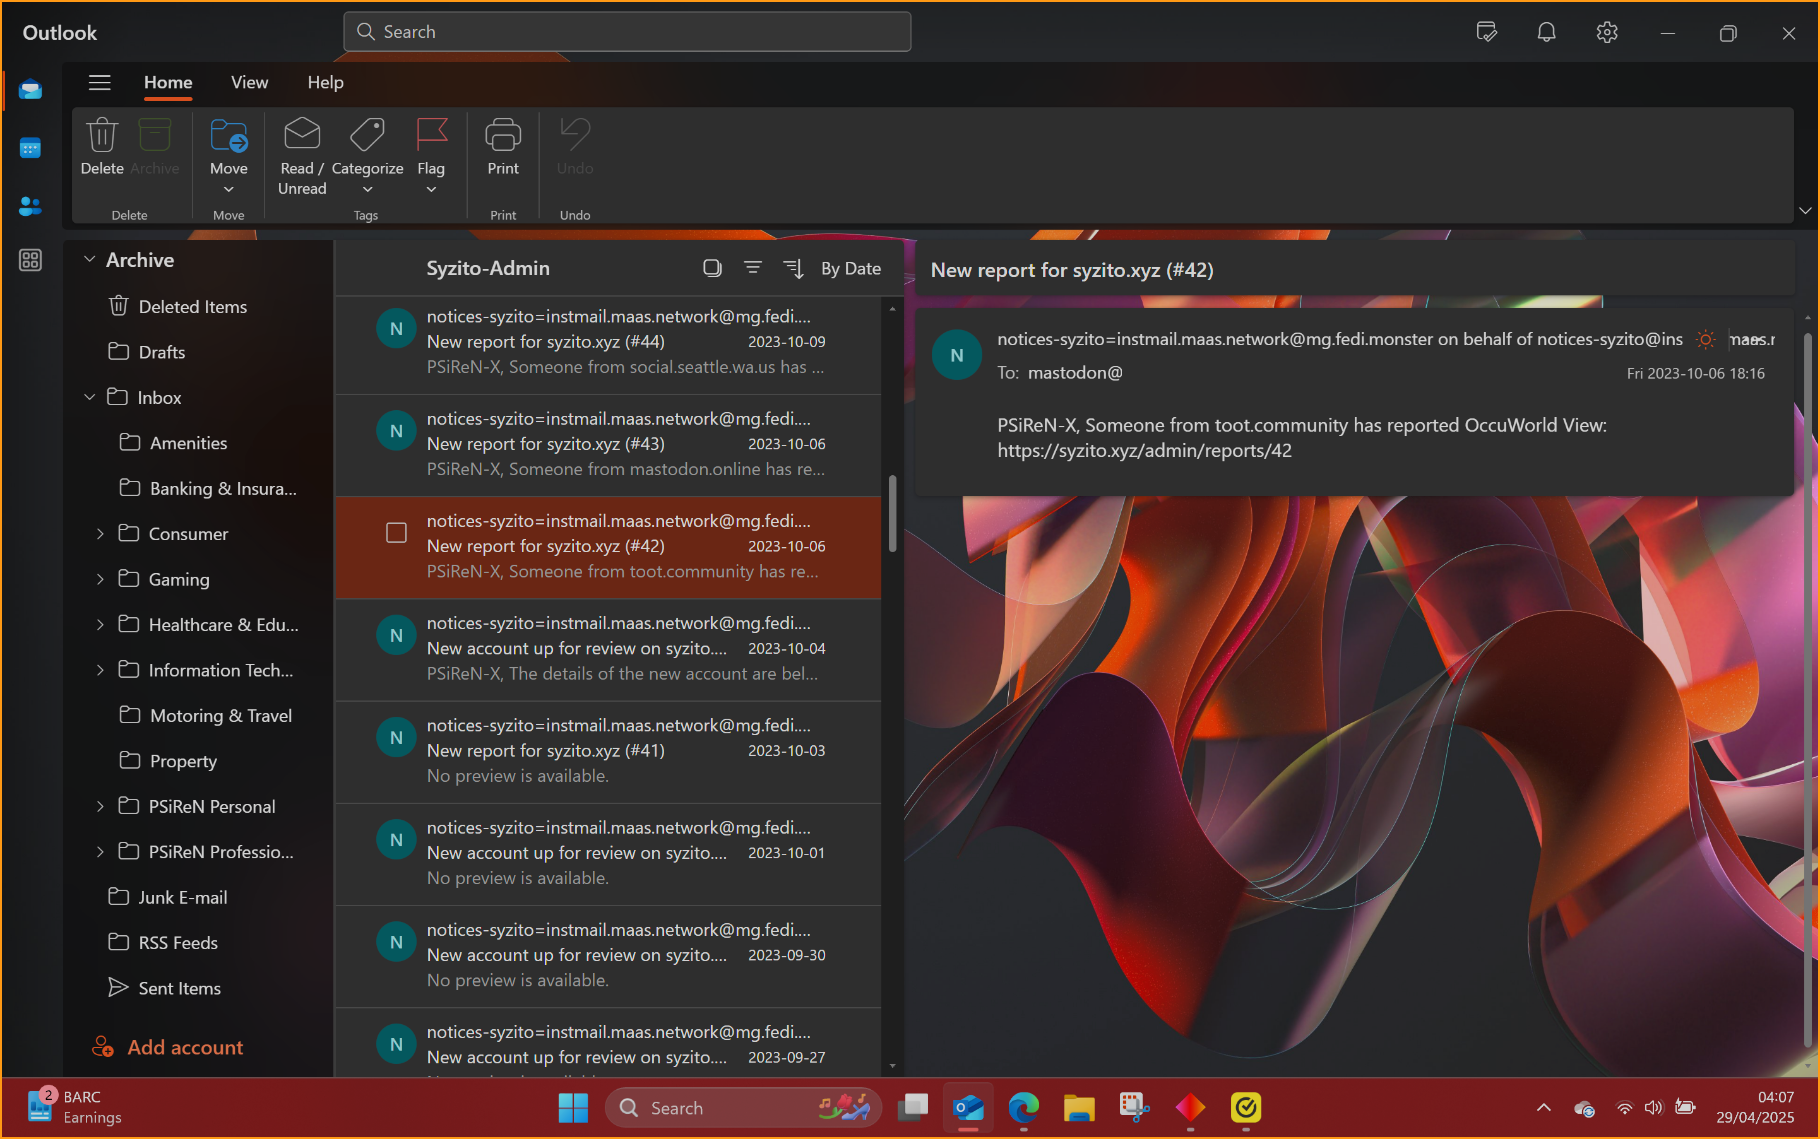The height and width of the screenshot is (1139, 1820).
Task: Click Add account link
Action: click(167, 1047)
